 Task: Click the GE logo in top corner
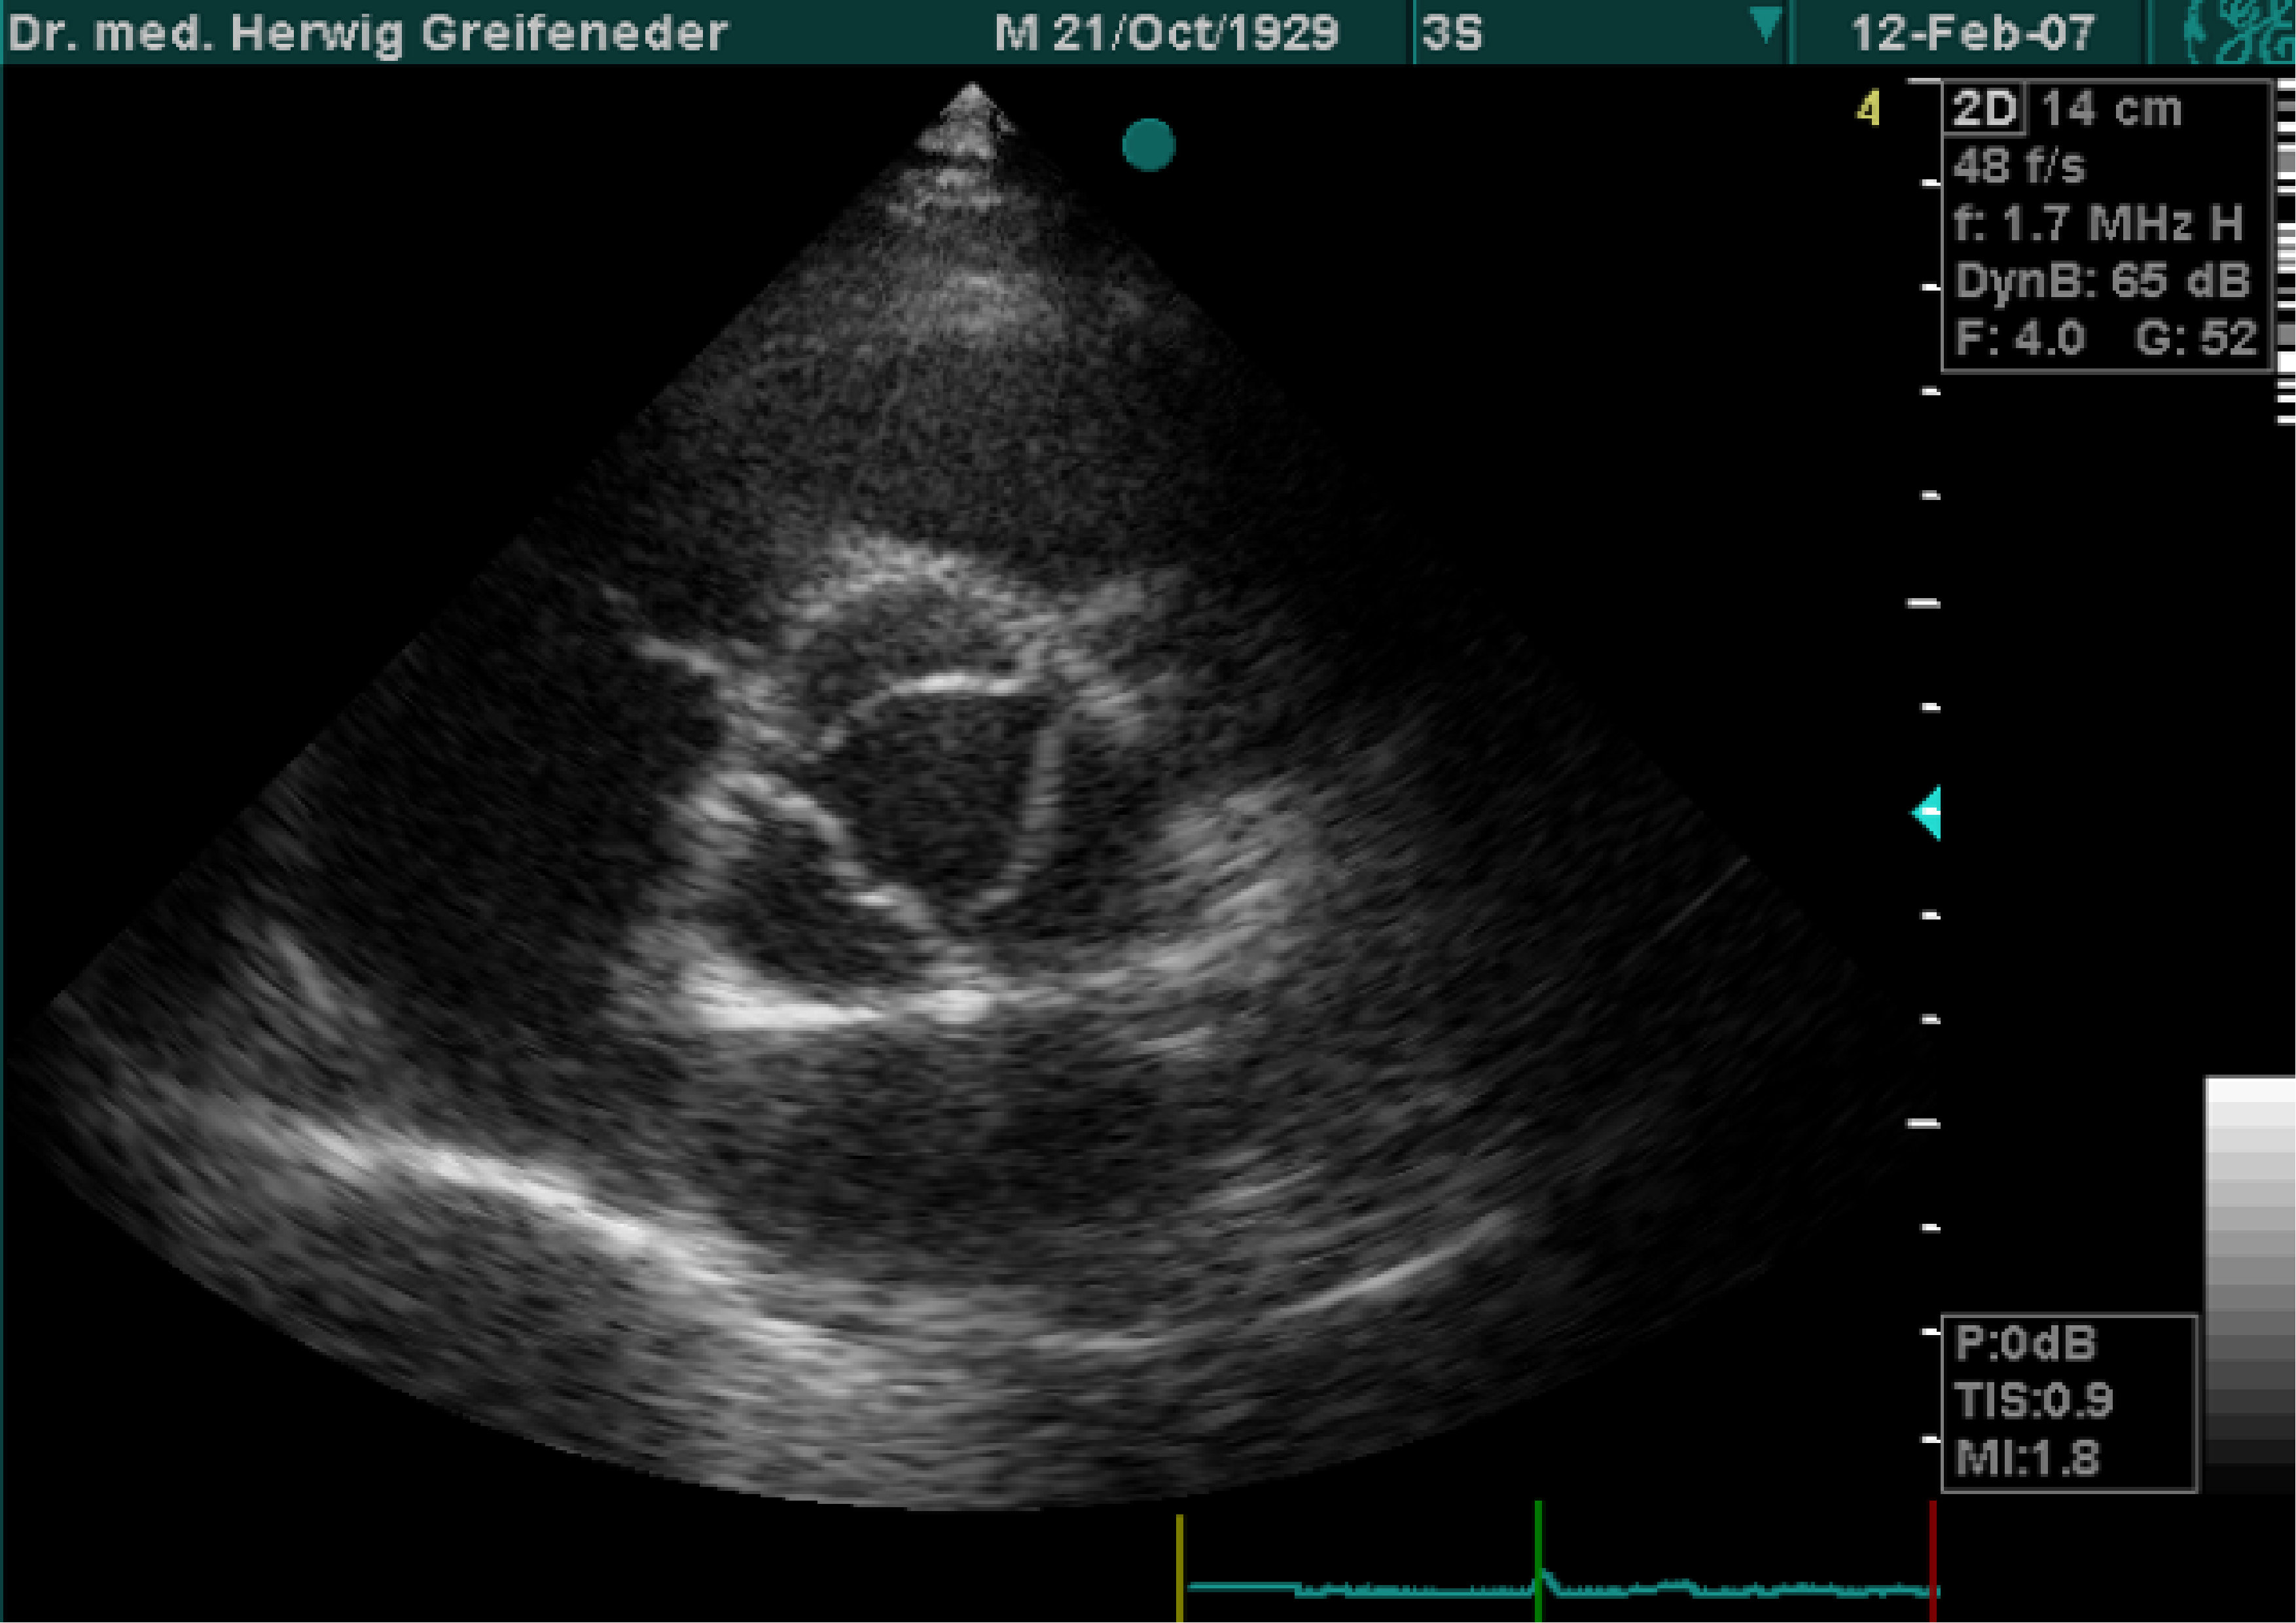[2239, 32]
